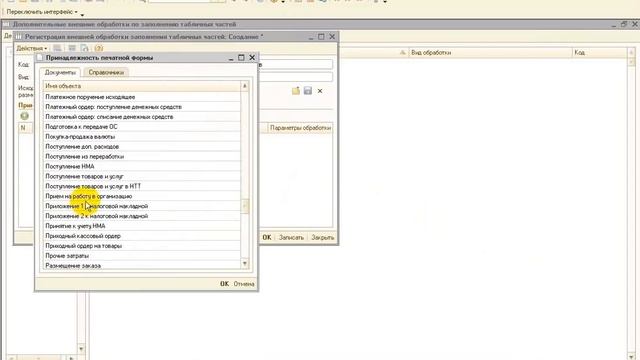
Task: Click the N column header in registration table
Action: point(25,128)
